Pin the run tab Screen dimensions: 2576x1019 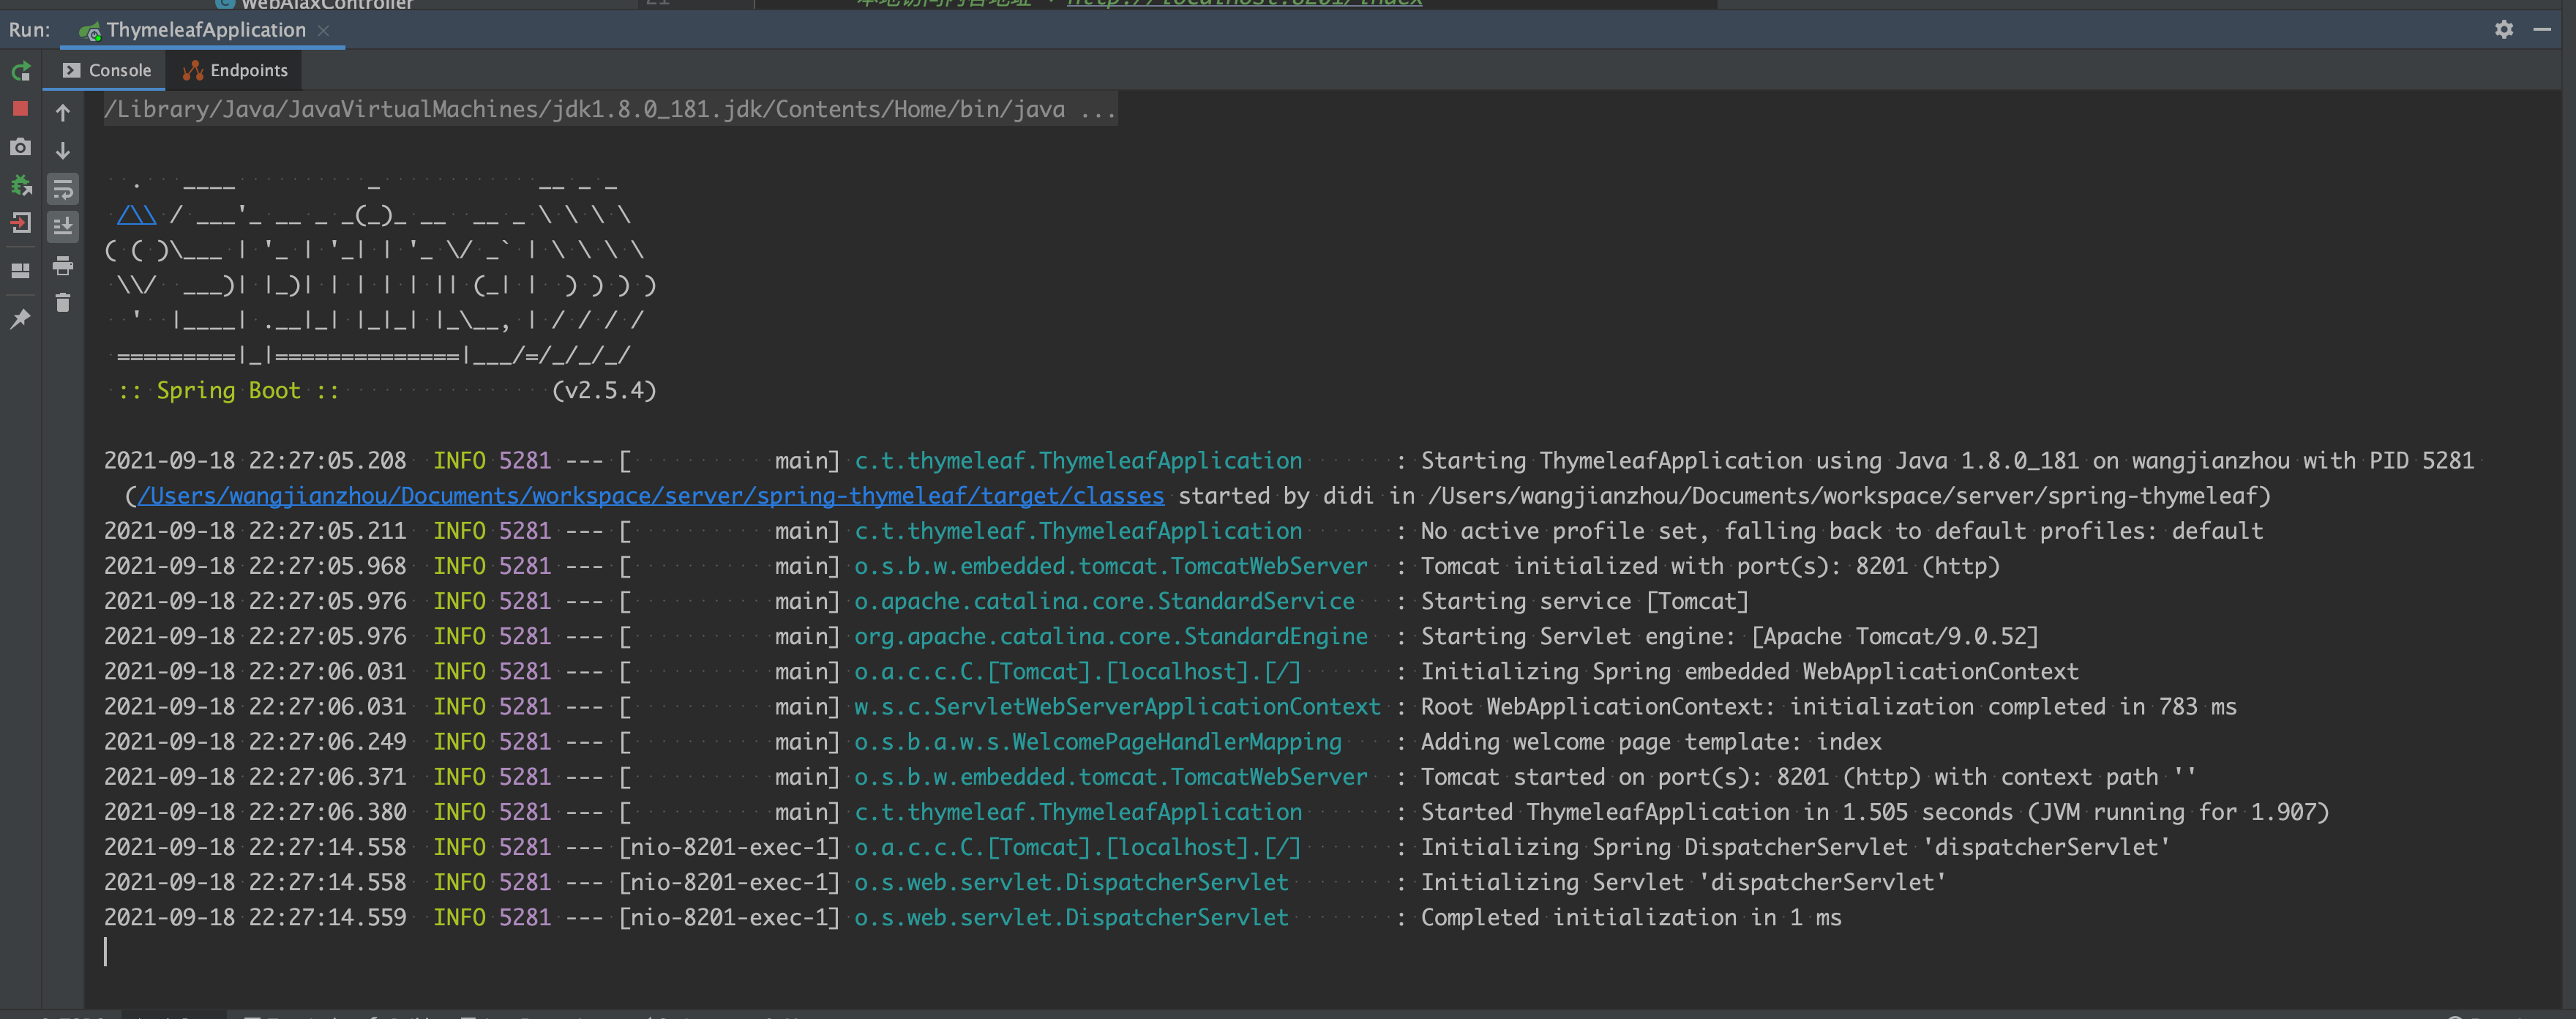pyautogui.click(x=20, y=318)
